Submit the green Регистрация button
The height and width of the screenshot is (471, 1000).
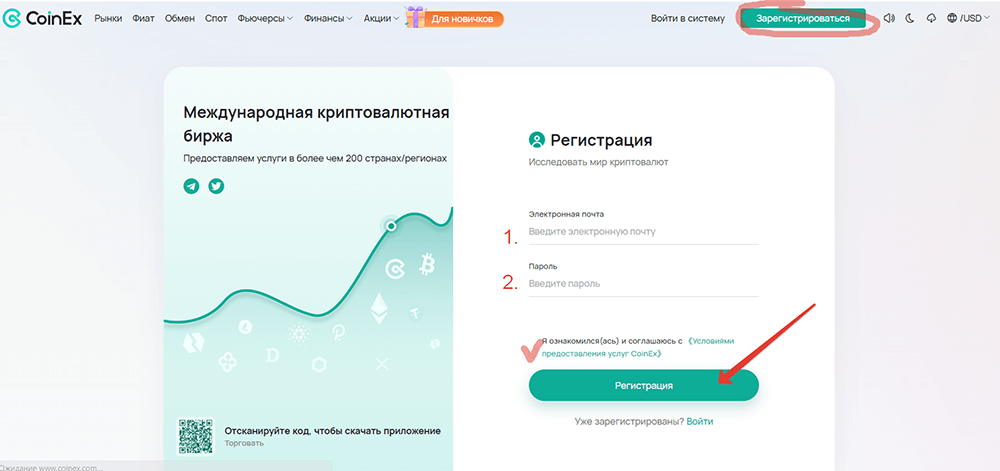tap(643, 386)
